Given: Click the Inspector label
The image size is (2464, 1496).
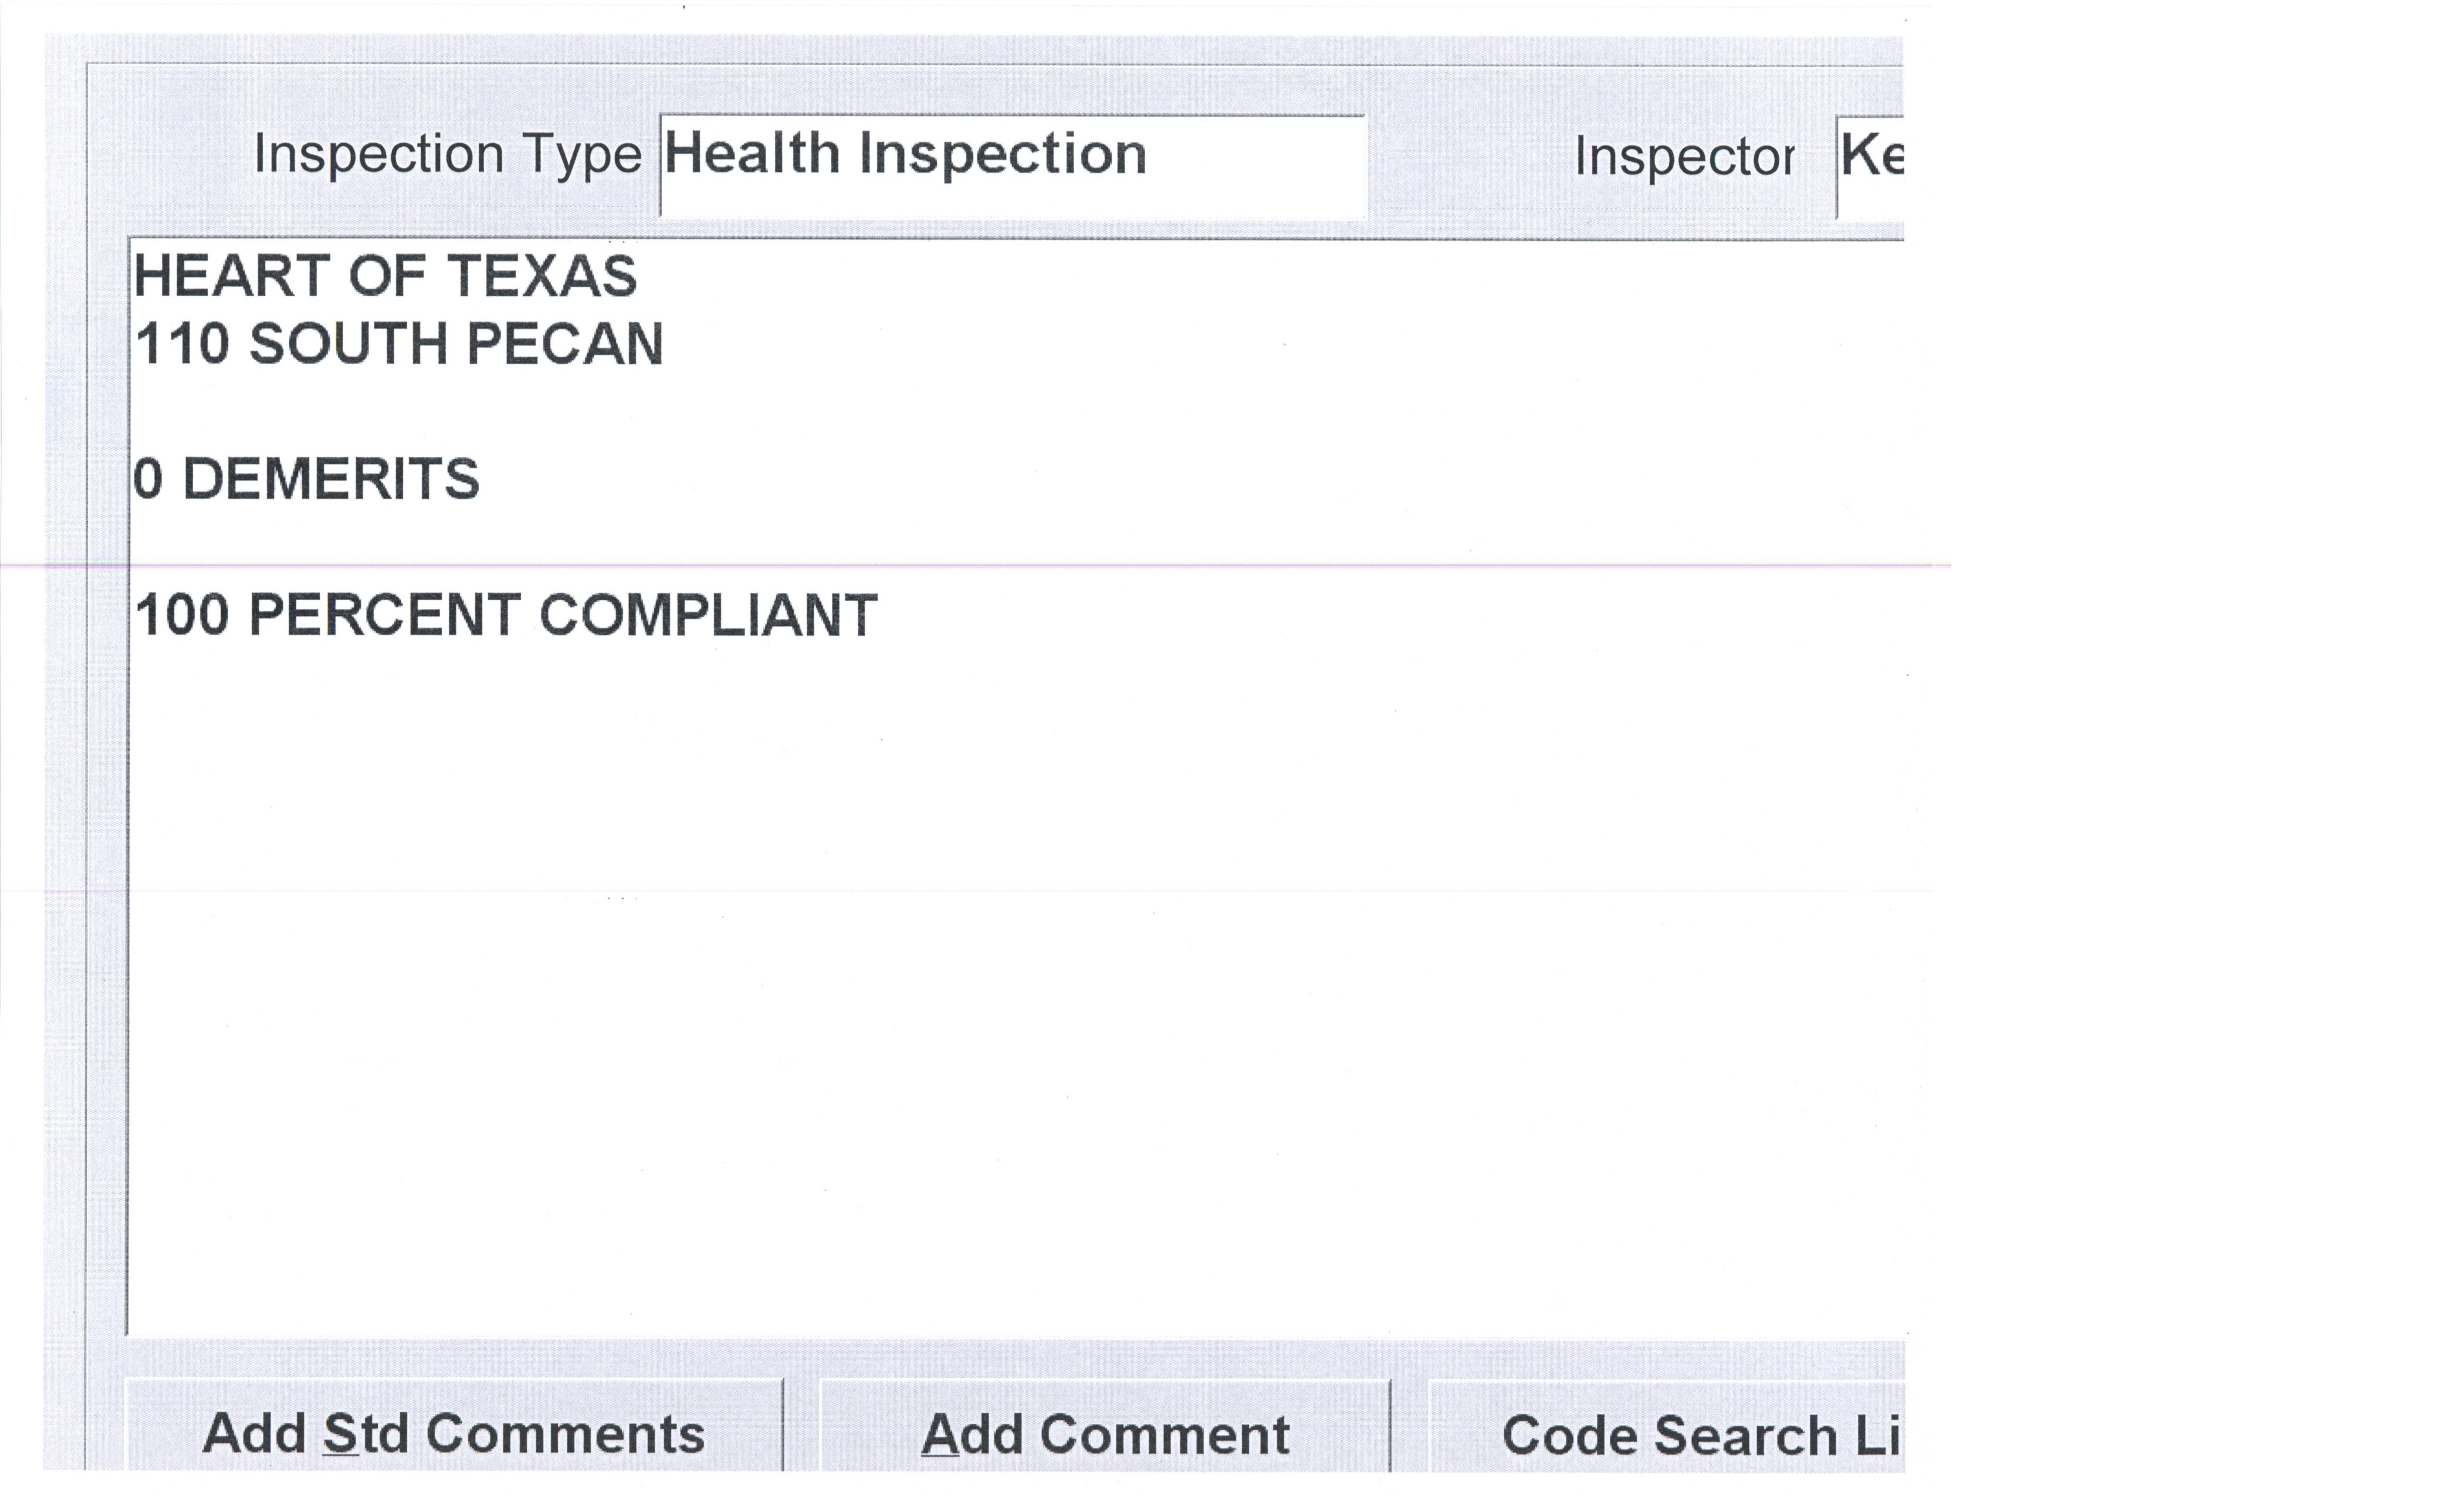Looking at the screenshot, I should (x=1684, y=157).
